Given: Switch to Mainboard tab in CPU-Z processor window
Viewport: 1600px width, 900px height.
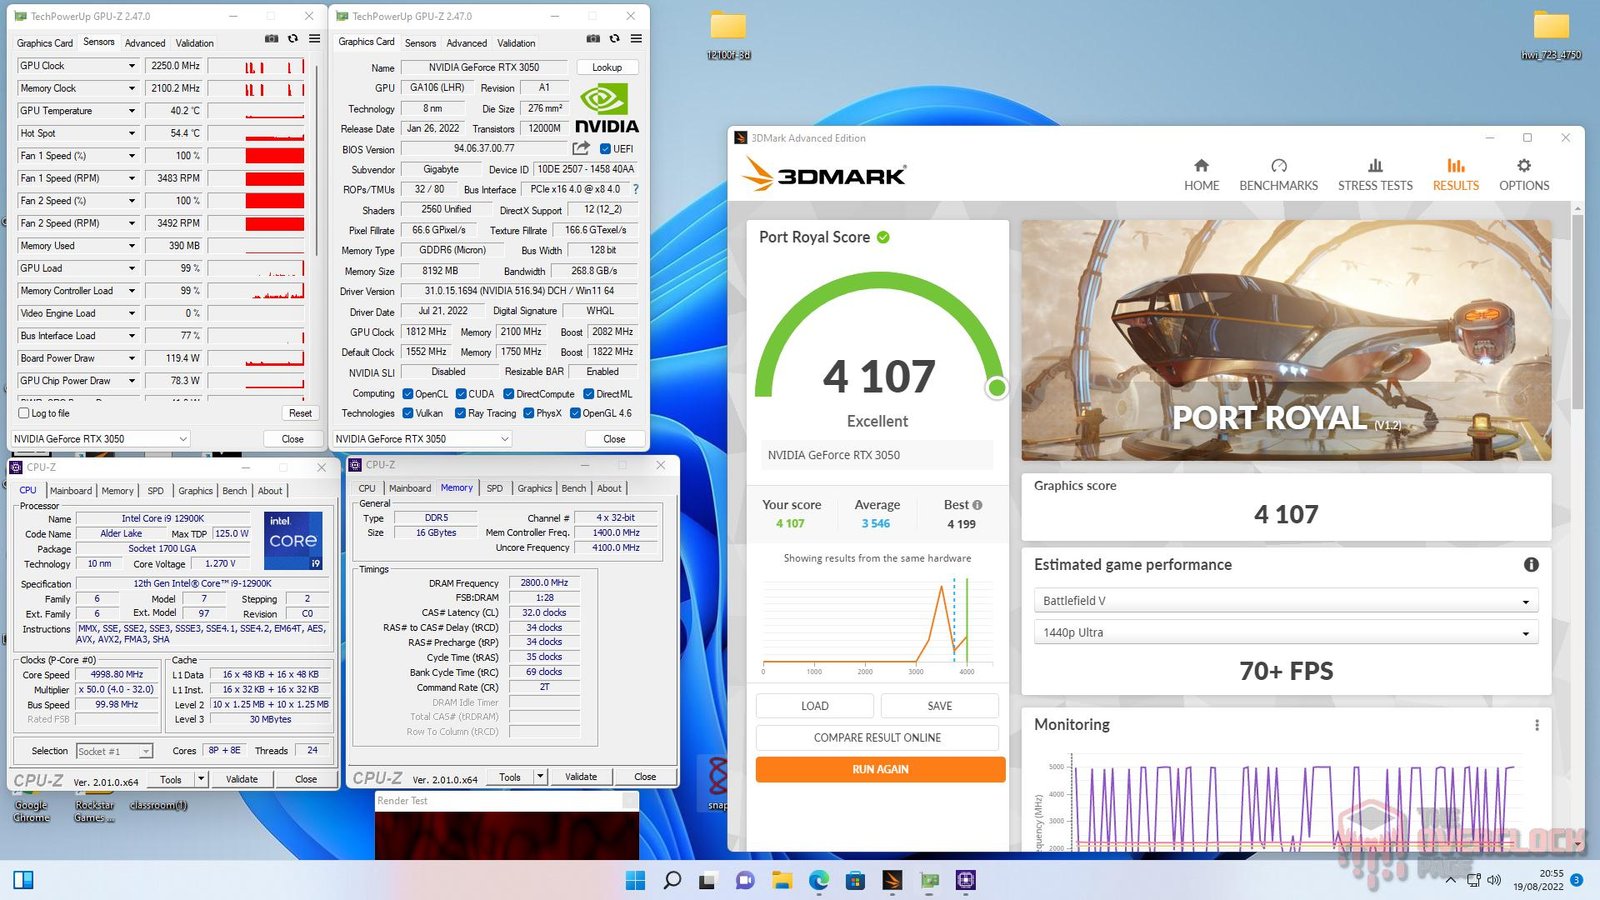Looking at the screenshot, I should tap(70, 491).
